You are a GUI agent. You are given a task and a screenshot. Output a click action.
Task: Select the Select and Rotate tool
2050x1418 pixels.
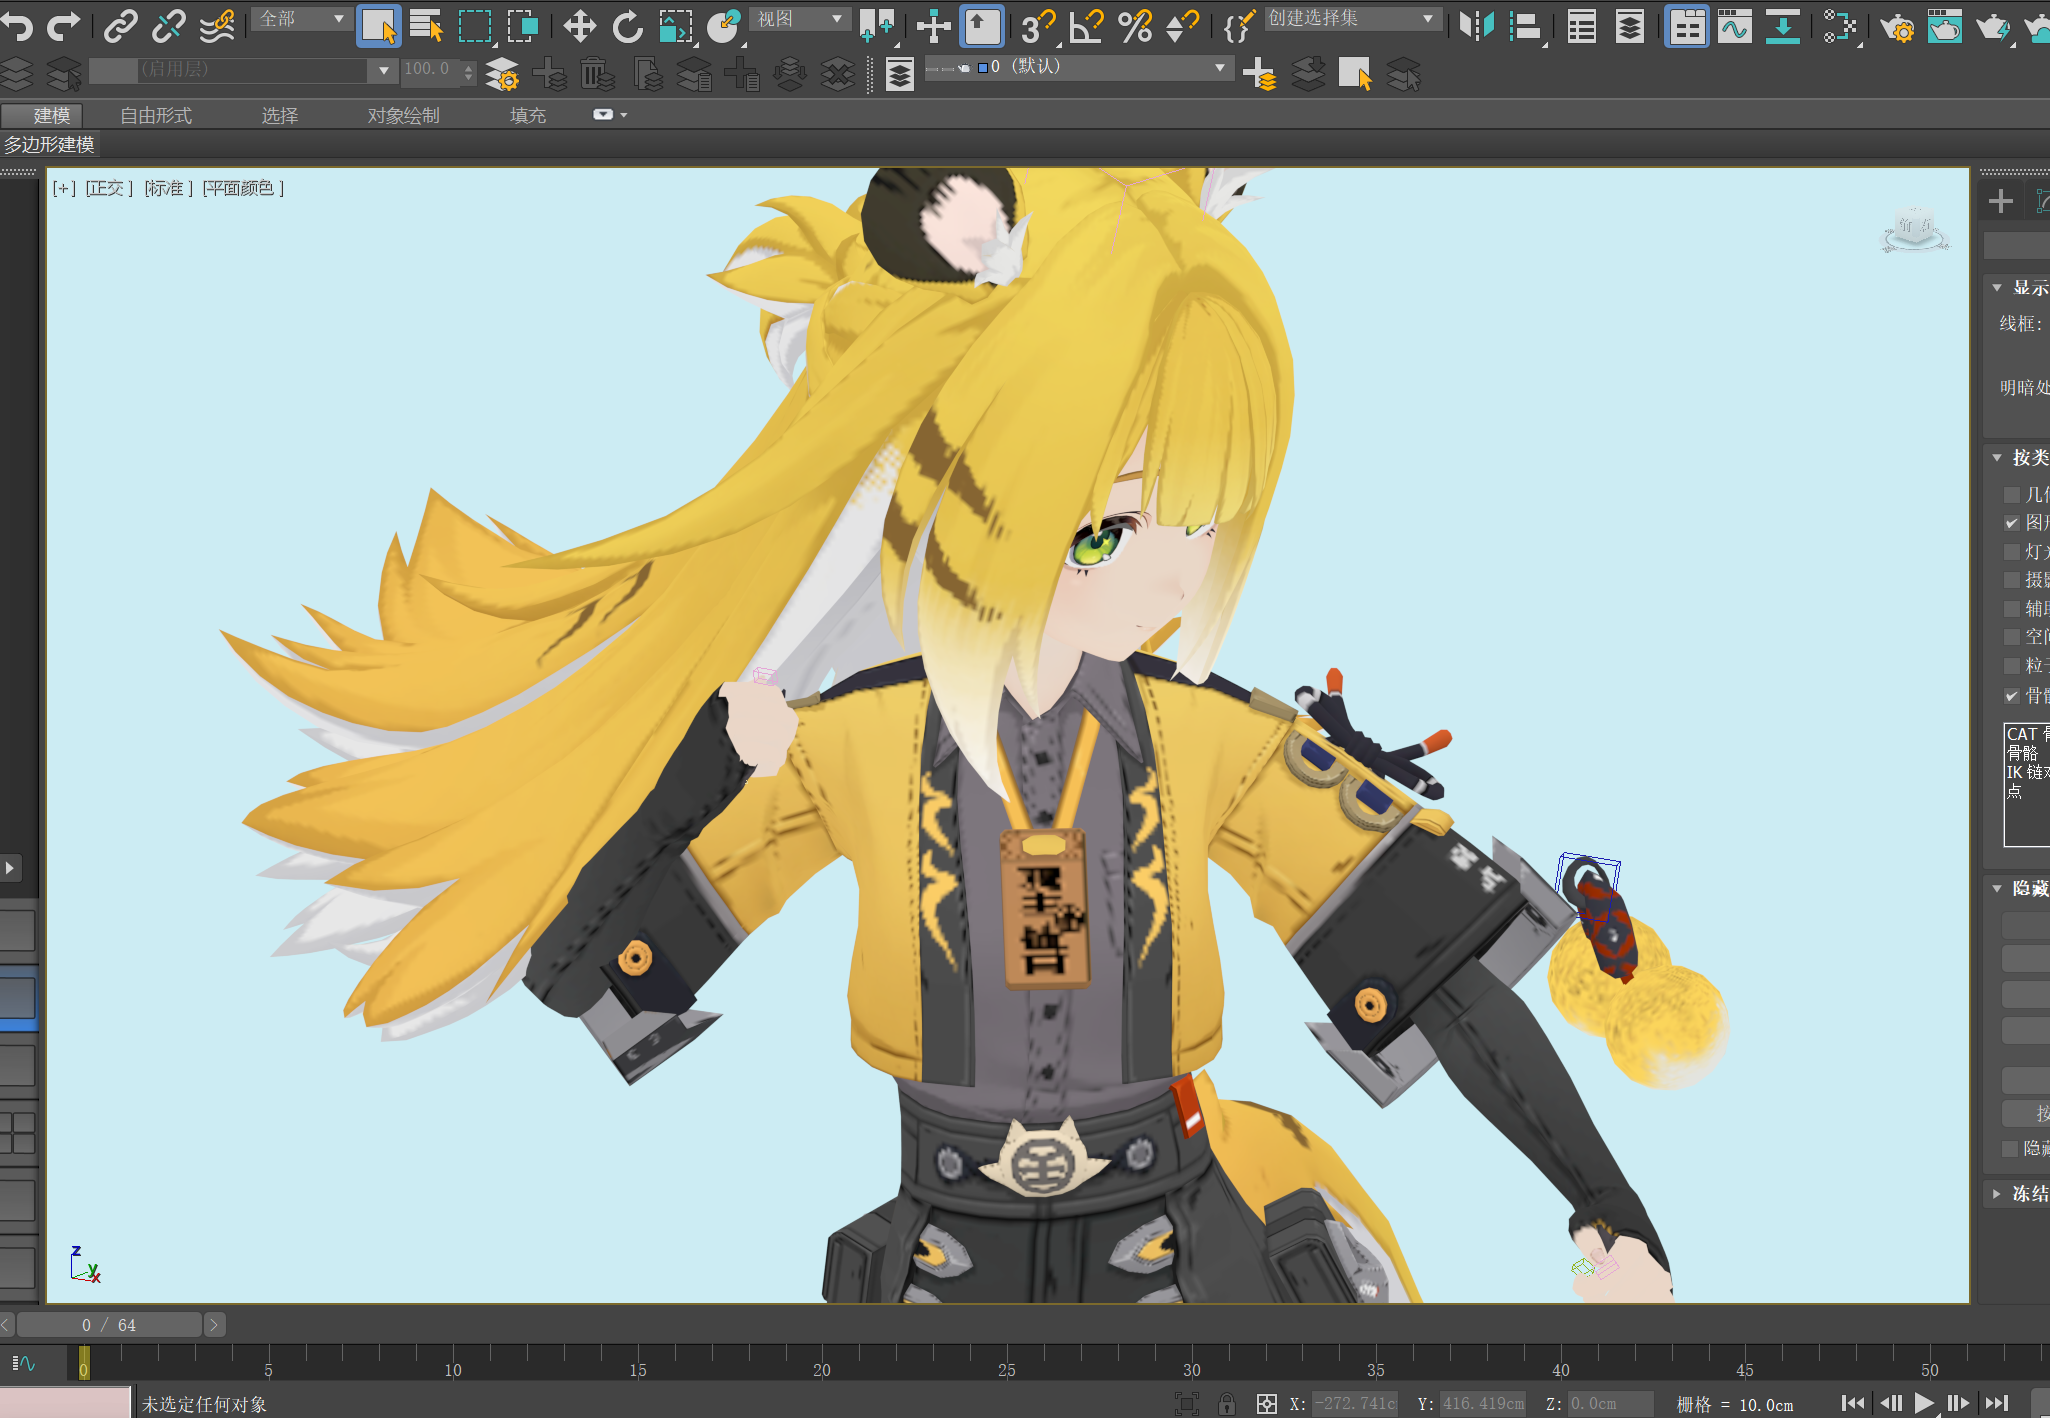pos(628,26)
